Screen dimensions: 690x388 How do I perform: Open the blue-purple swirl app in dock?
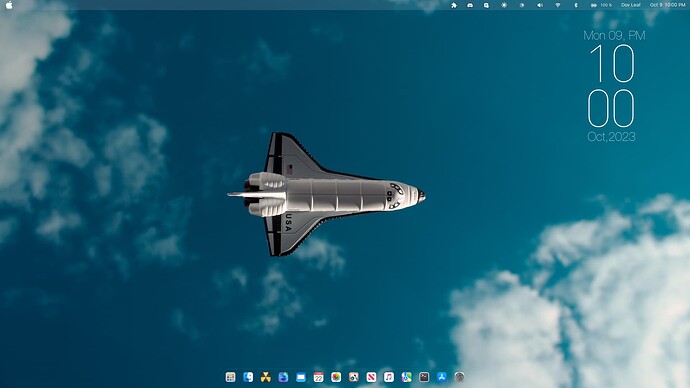tap(283, 377)
